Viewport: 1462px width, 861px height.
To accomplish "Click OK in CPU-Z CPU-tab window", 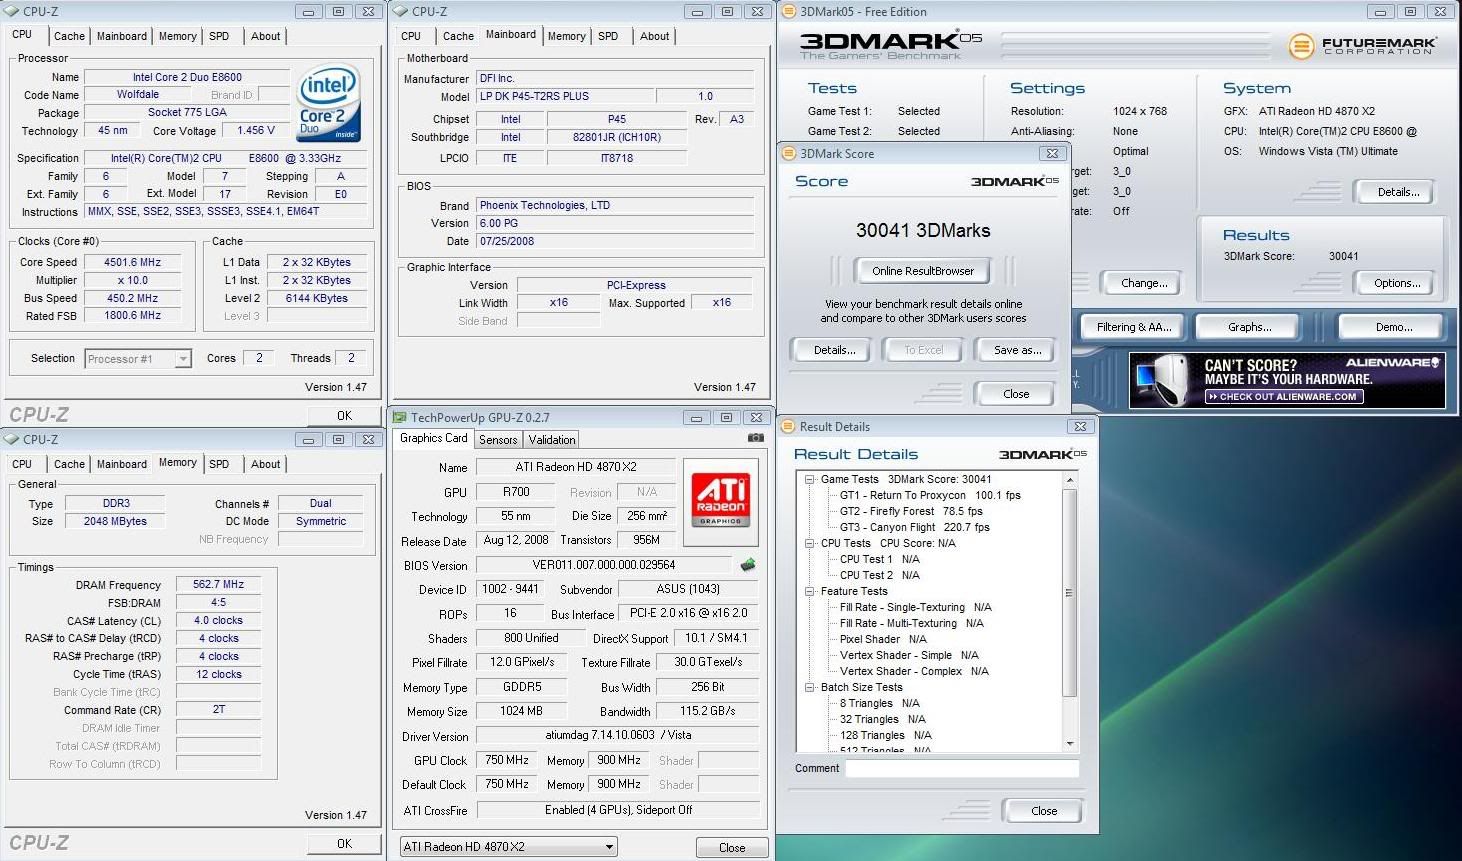I will tap(344, 416).
